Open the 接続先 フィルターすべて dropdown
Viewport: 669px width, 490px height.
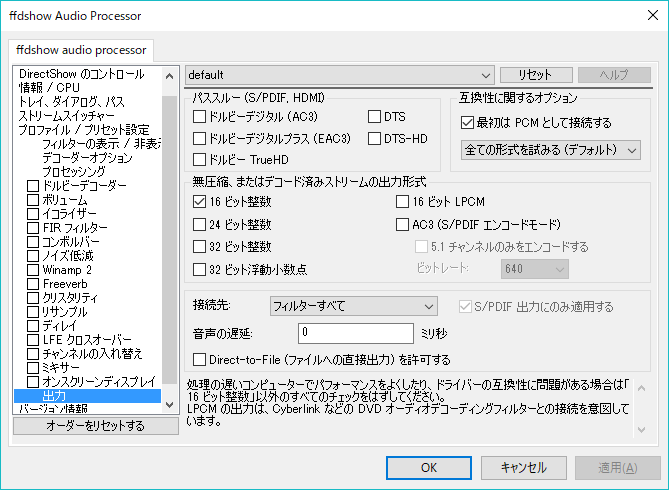click(354, 306)
